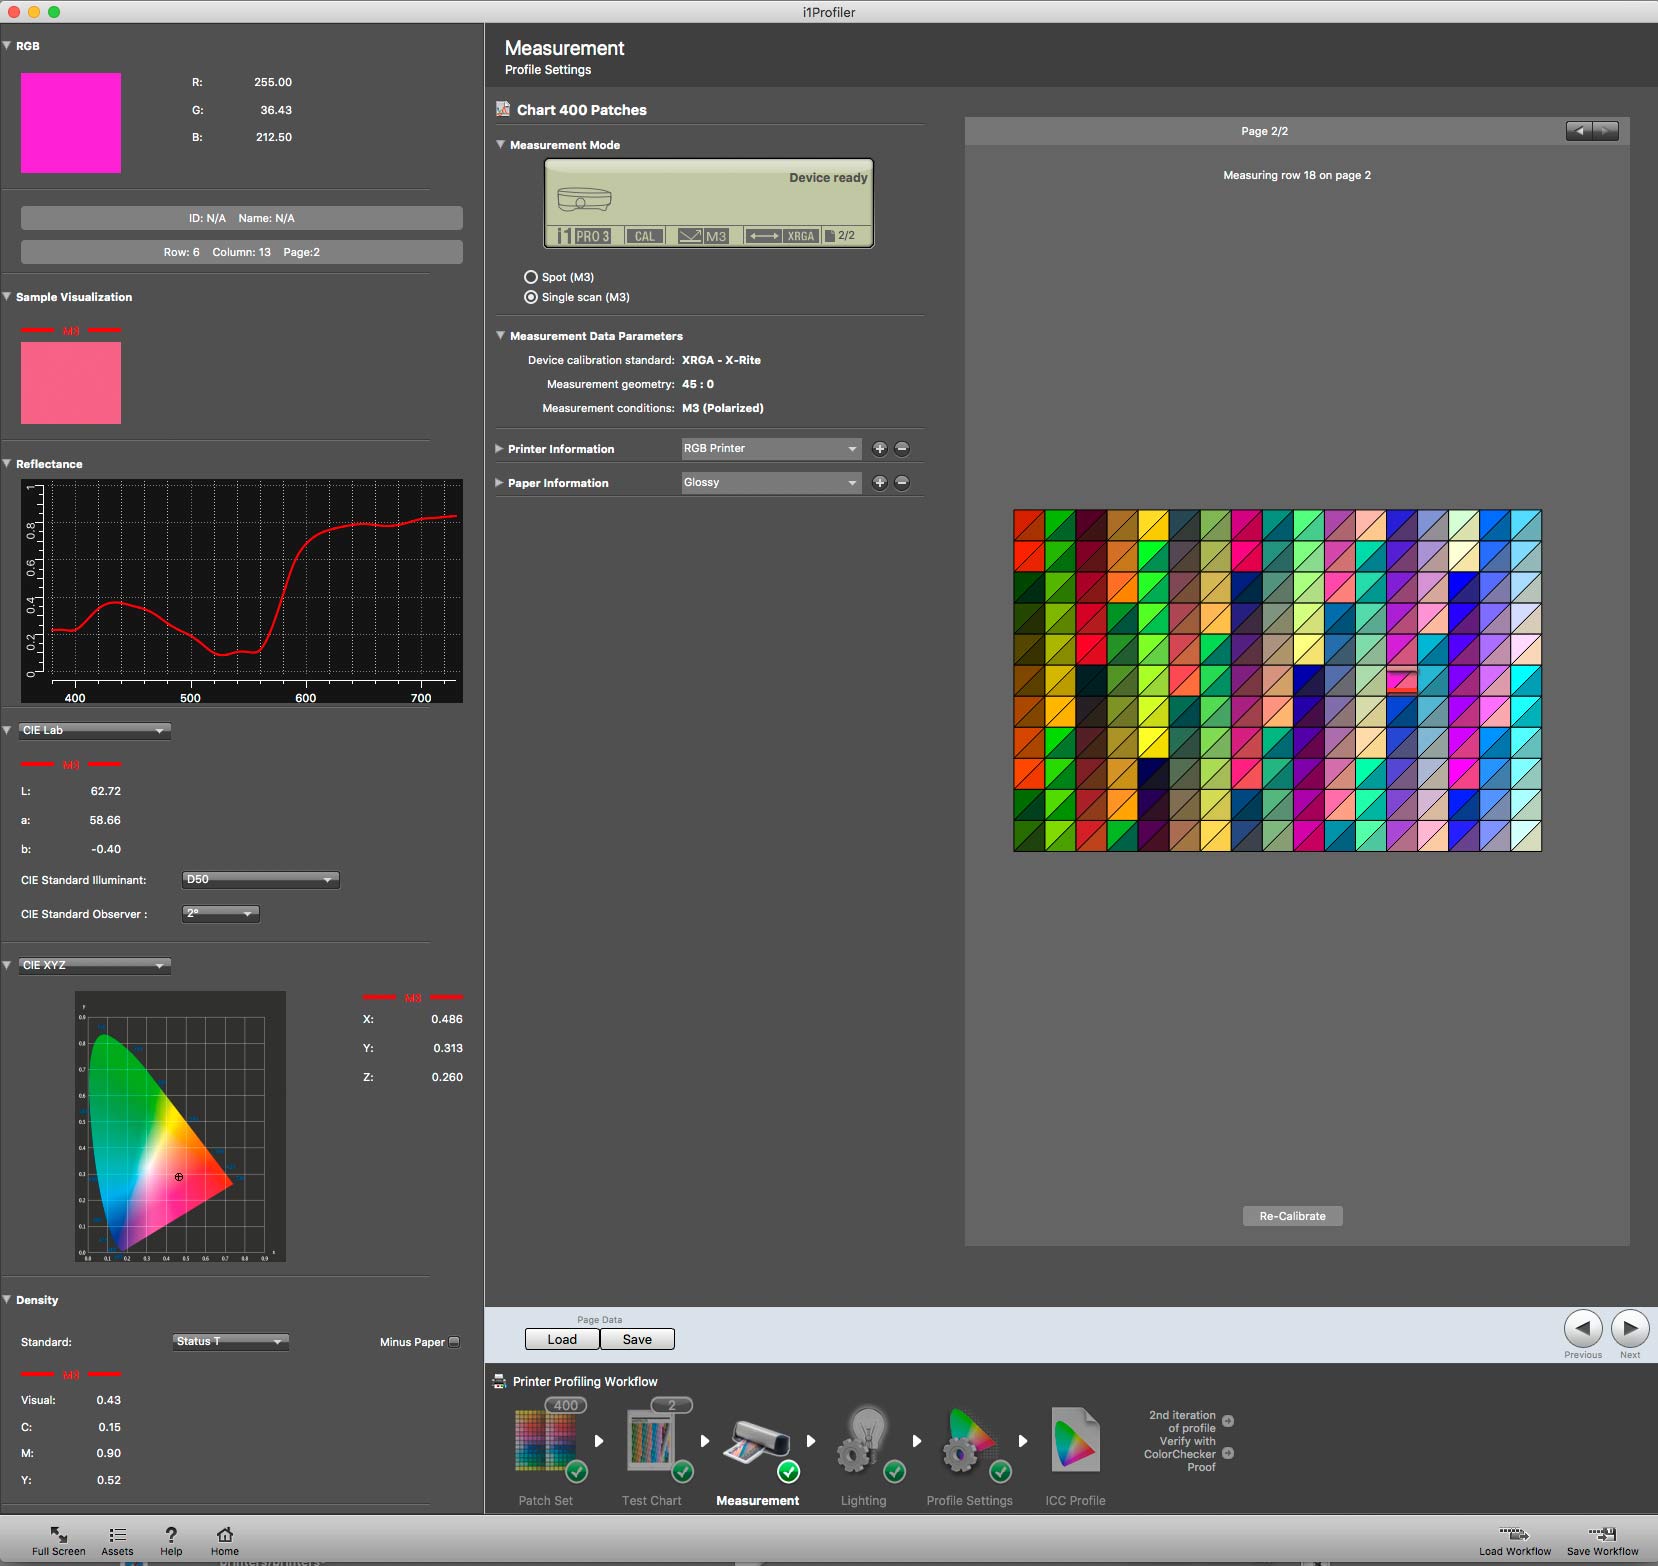The width and height of the screenshot is (1658, 1566).
Task: Click the Re-Calibrate button
Action: pyautogui.click(x=1292, y=1216)
